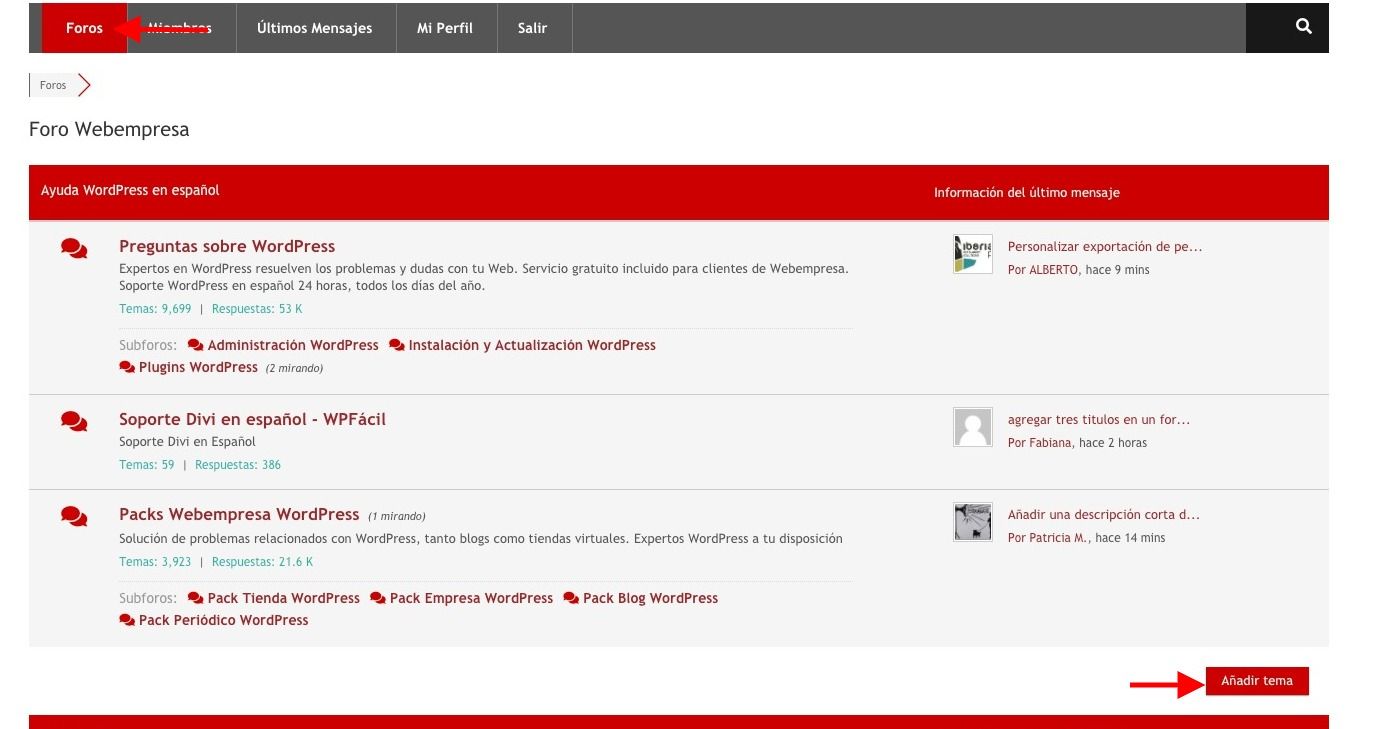1393x729 pixels.
Task: Click forum icon beside Packs Webempresa WordPress
Action: coord(74,517)
